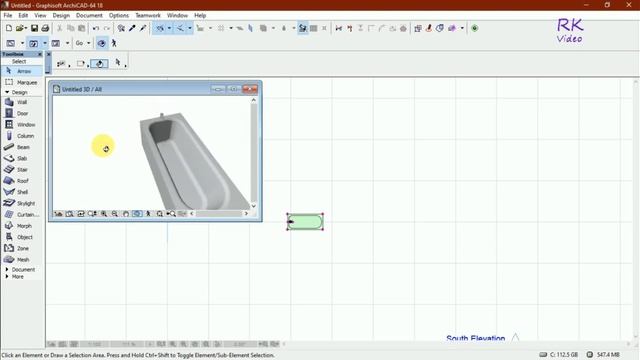The height and width of the screenshot is (360, 640).
Task: Select the Curtain Wall tool
Action: 21,214
